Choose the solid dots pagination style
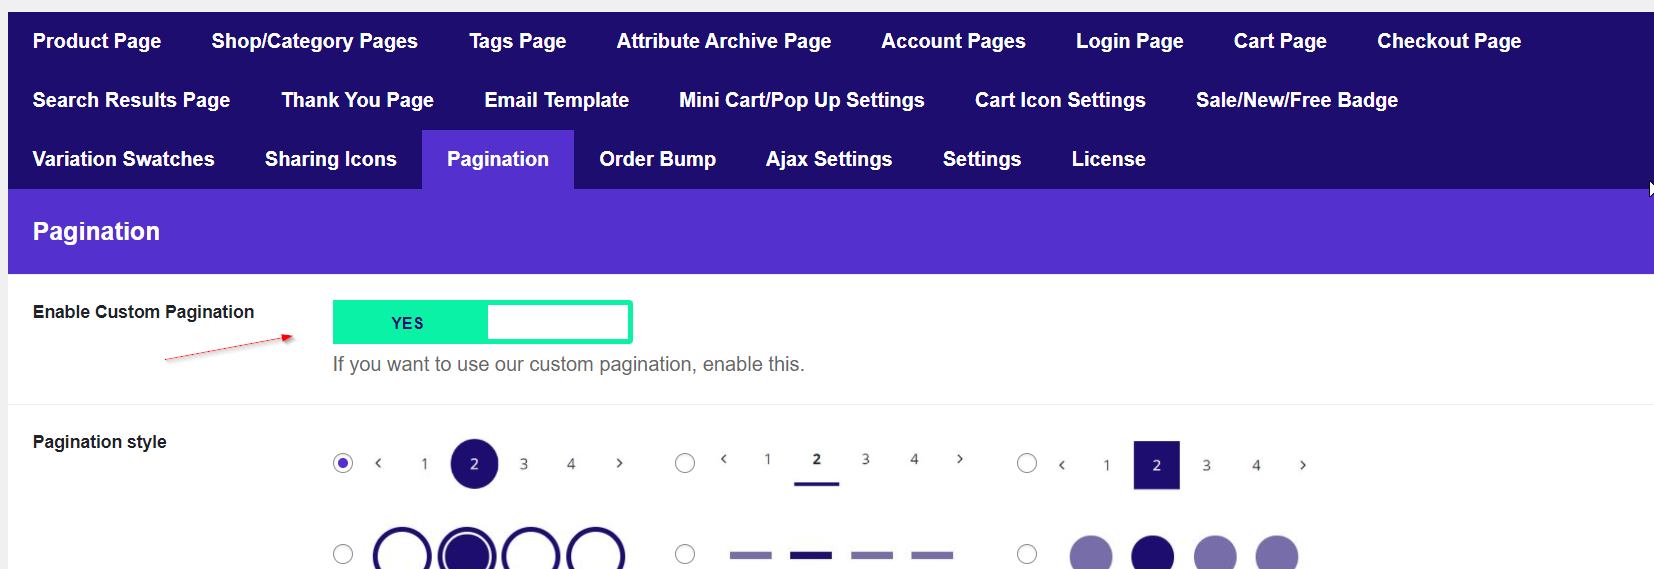This screenshot has width=1654, height=569. click(1027, 554)
